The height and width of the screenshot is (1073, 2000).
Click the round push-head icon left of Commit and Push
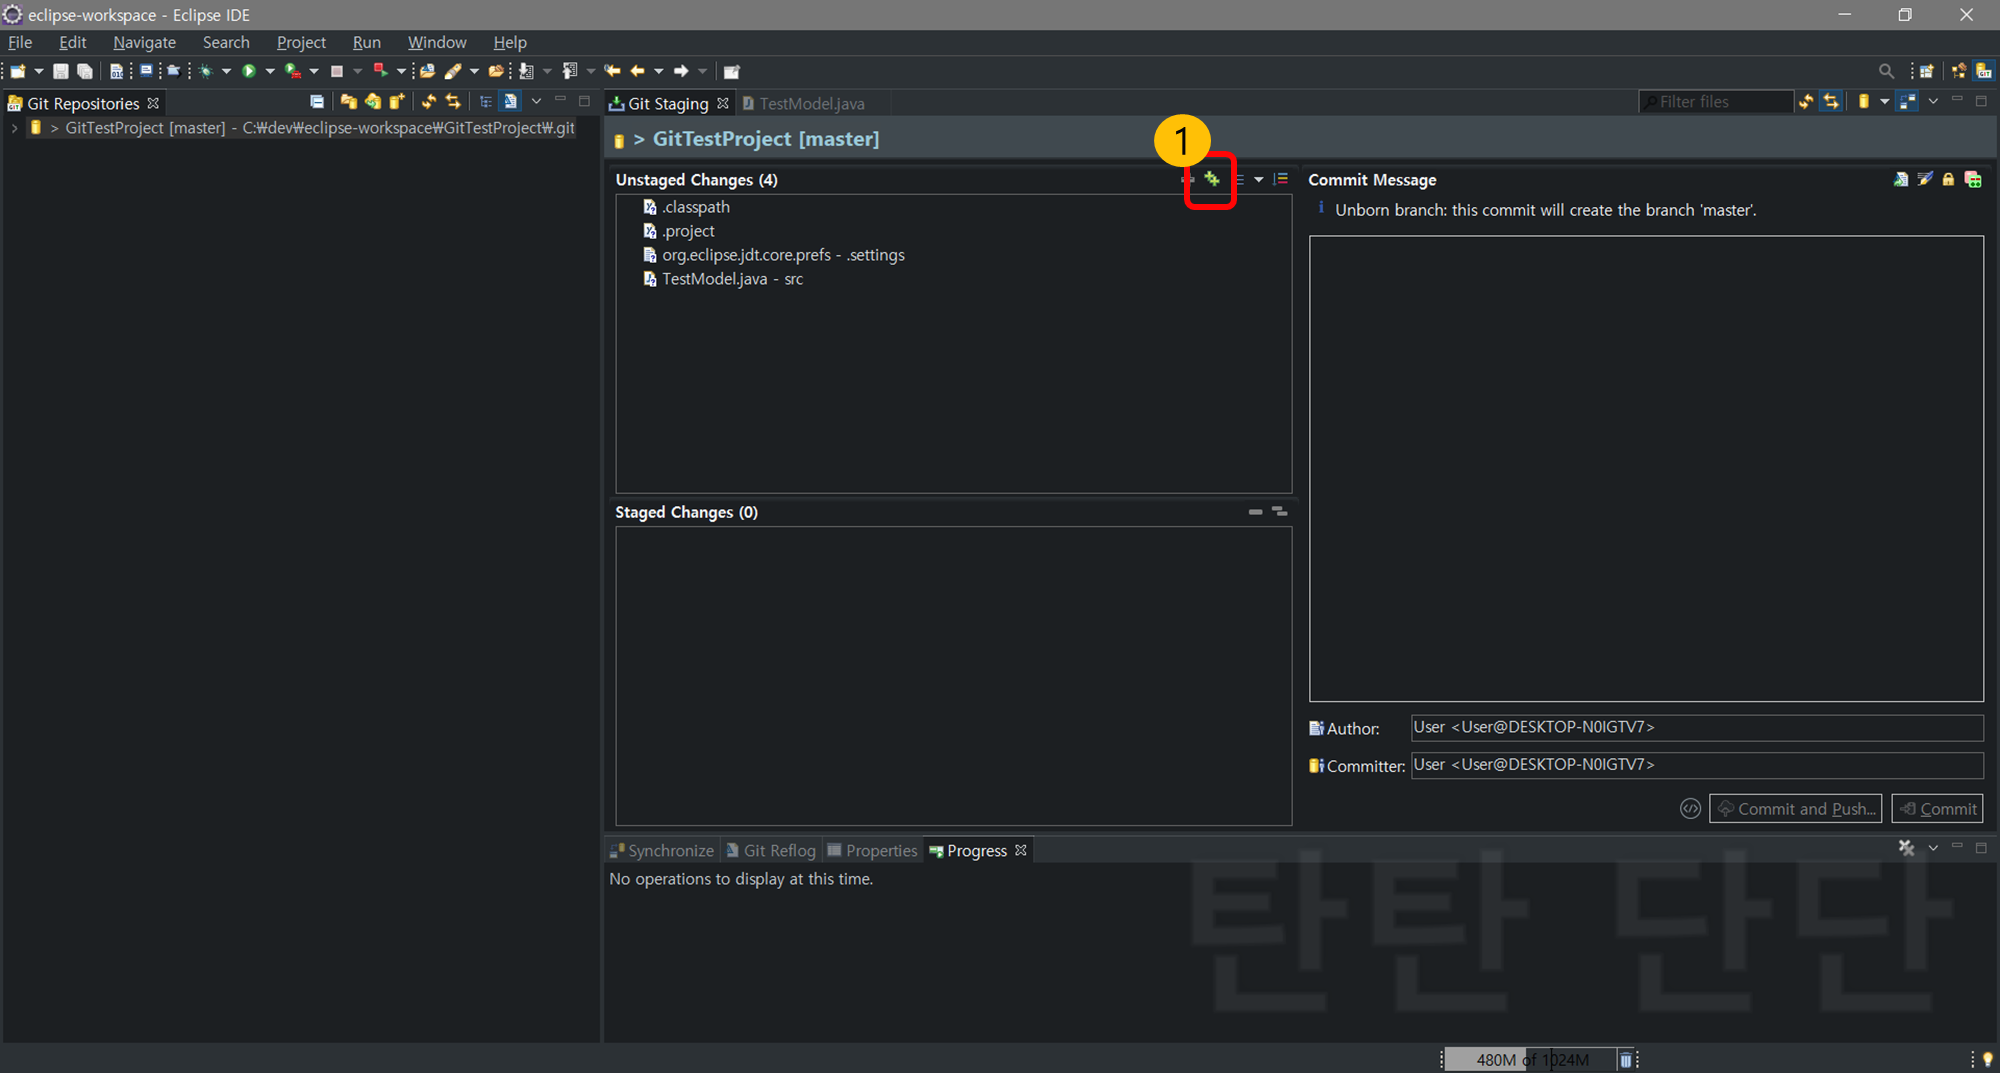1690,808
